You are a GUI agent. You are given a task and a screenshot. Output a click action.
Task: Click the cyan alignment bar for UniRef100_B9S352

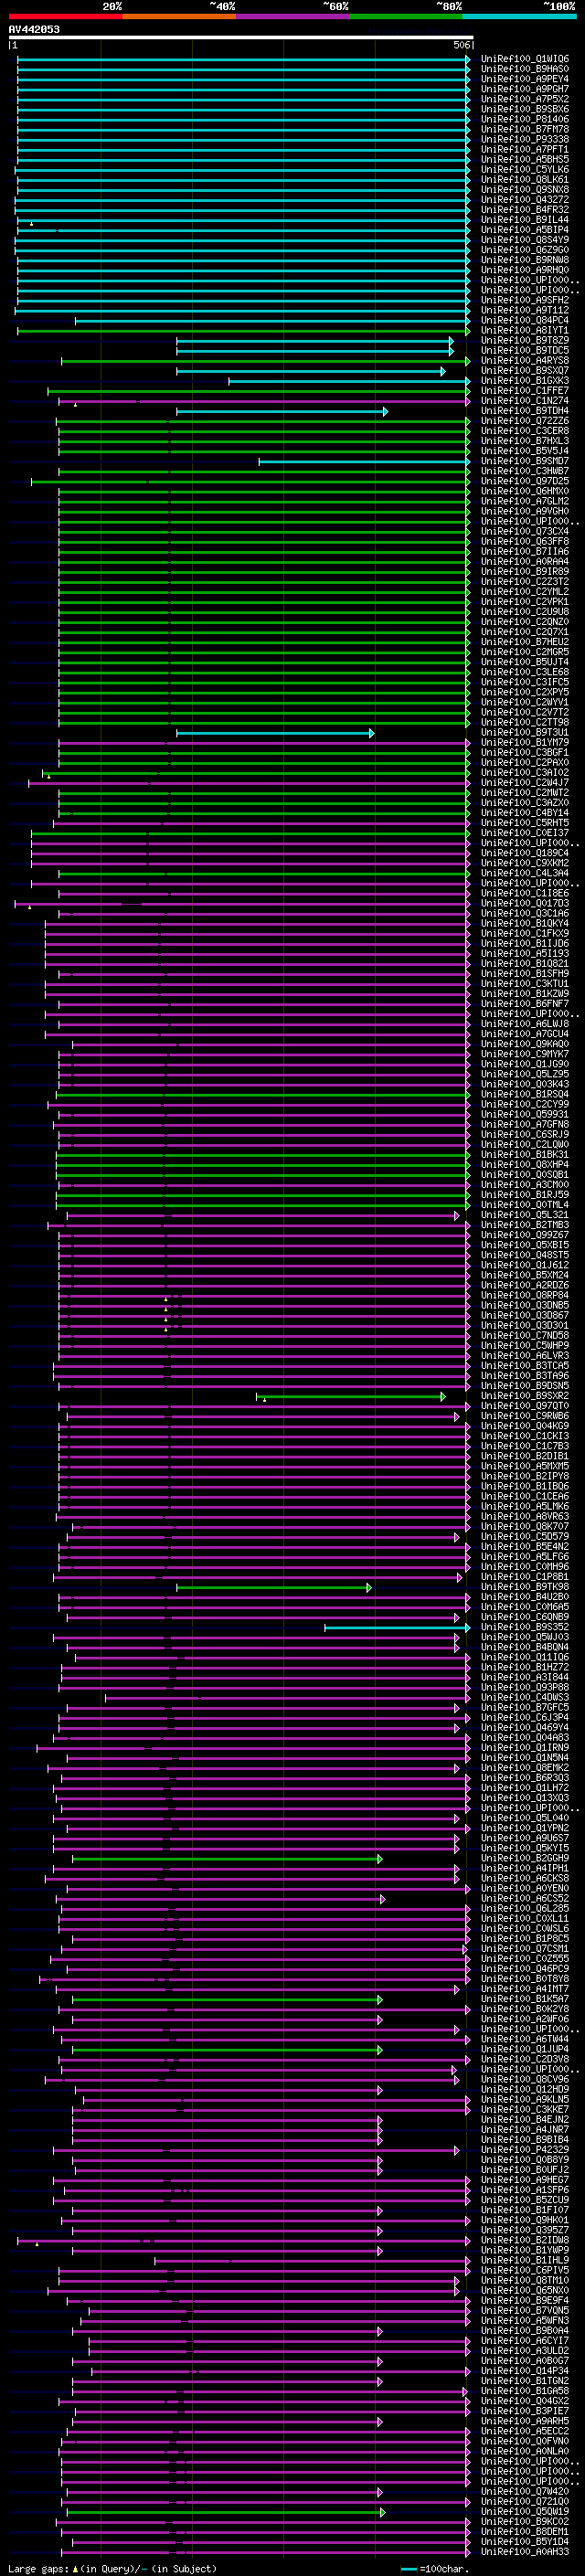coord(397,1627)
